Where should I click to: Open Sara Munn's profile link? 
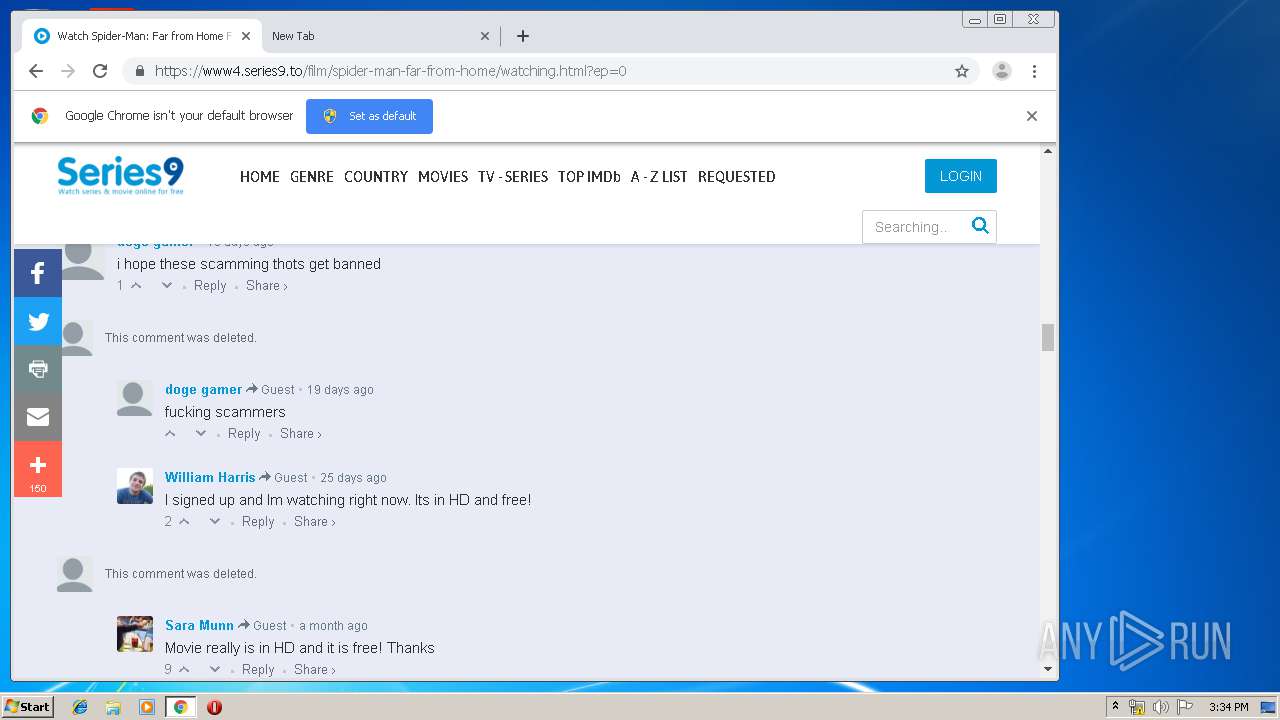(199, 626)
